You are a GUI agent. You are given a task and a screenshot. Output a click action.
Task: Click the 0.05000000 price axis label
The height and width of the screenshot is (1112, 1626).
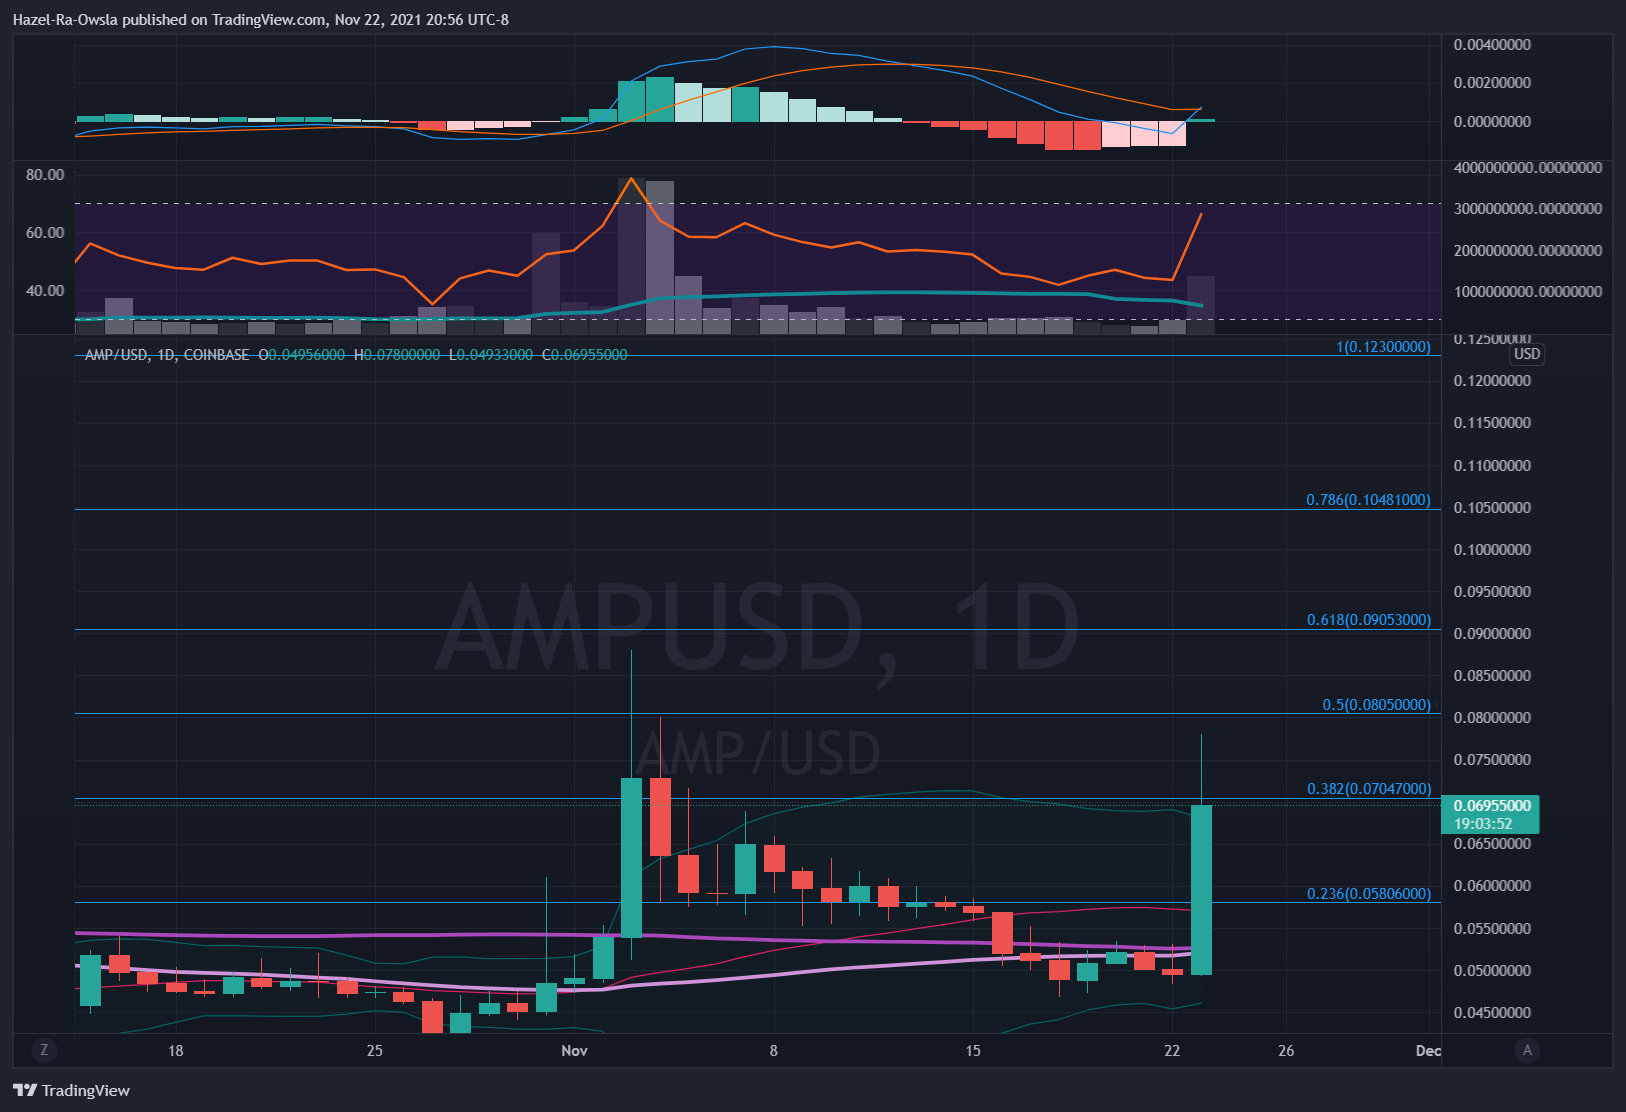point(1492,971)
